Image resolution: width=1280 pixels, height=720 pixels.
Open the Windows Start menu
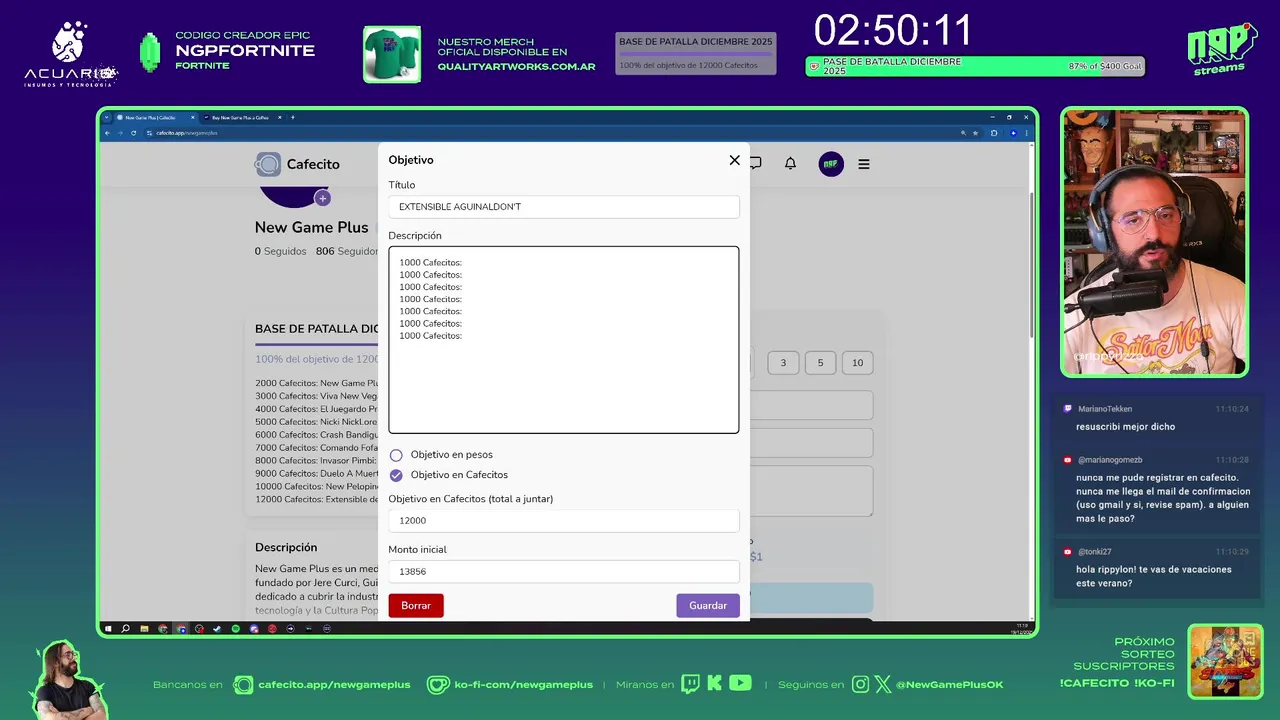(108, 629)
